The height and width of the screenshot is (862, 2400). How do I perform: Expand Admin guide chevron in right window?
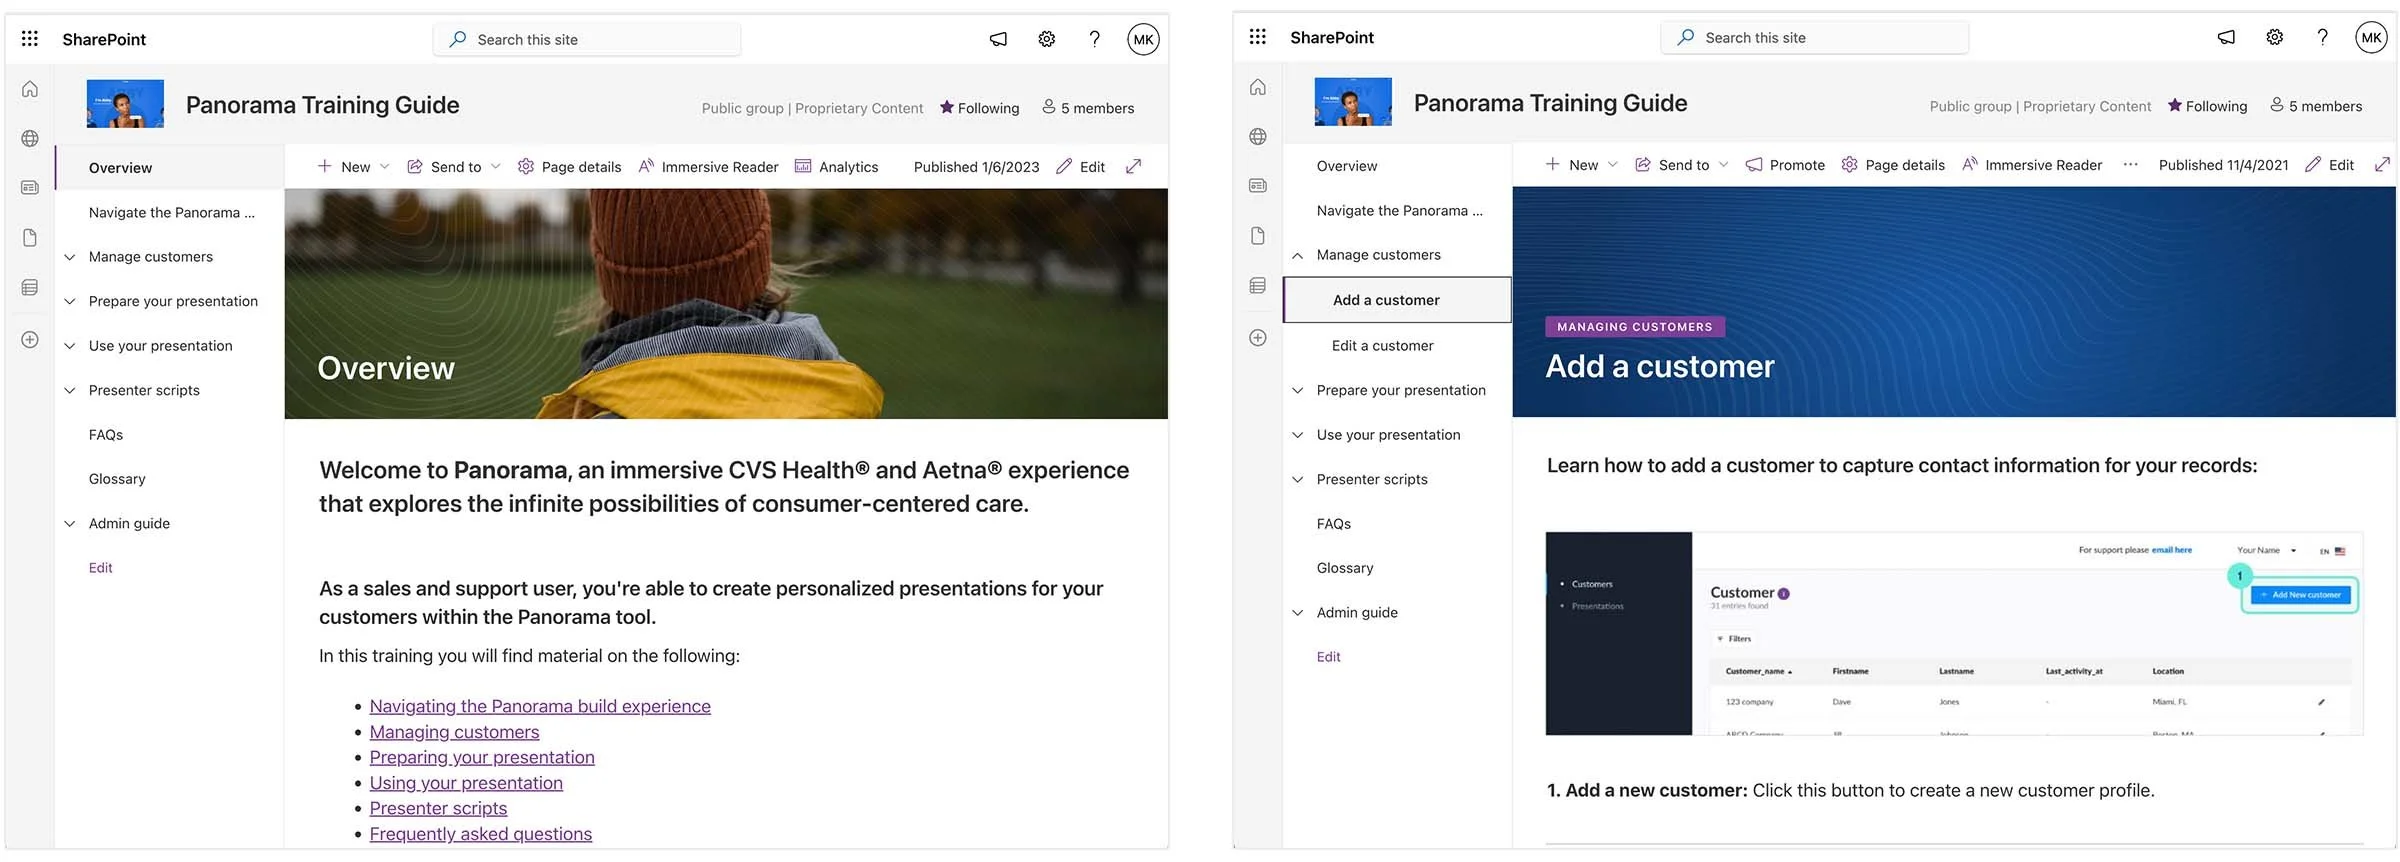[1298, 612]
